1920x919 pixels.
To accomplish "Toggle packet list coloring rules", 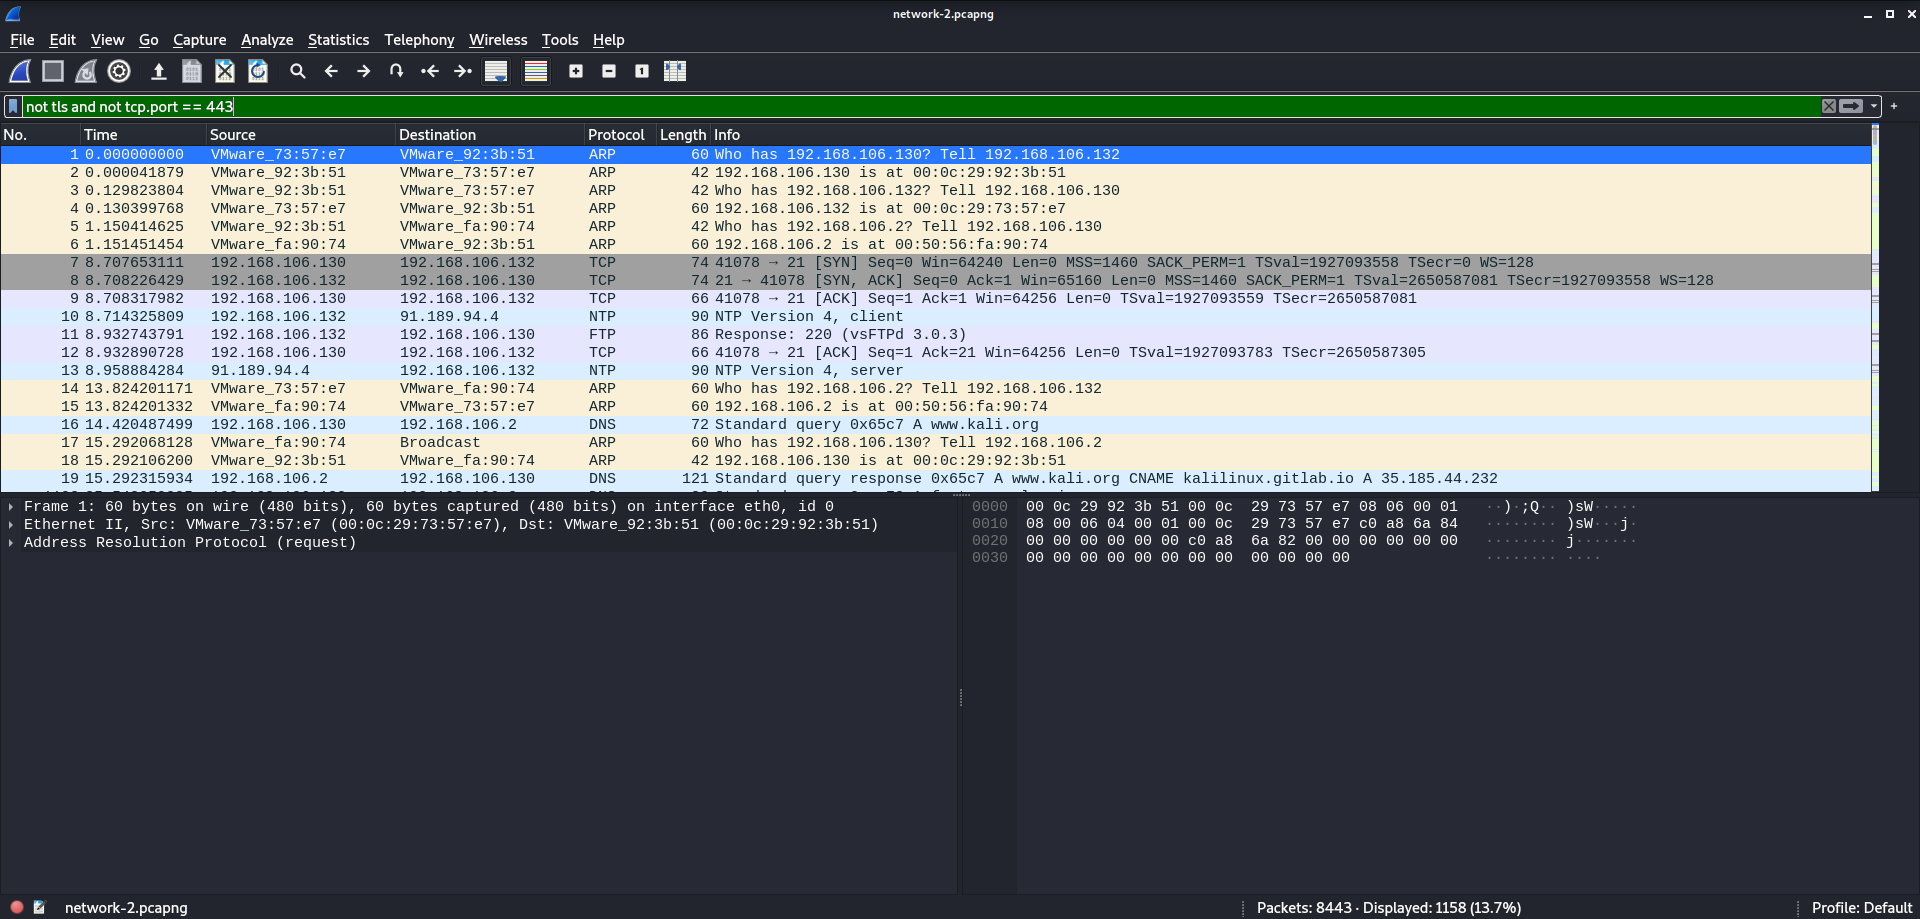I will [x=536, y=71].
